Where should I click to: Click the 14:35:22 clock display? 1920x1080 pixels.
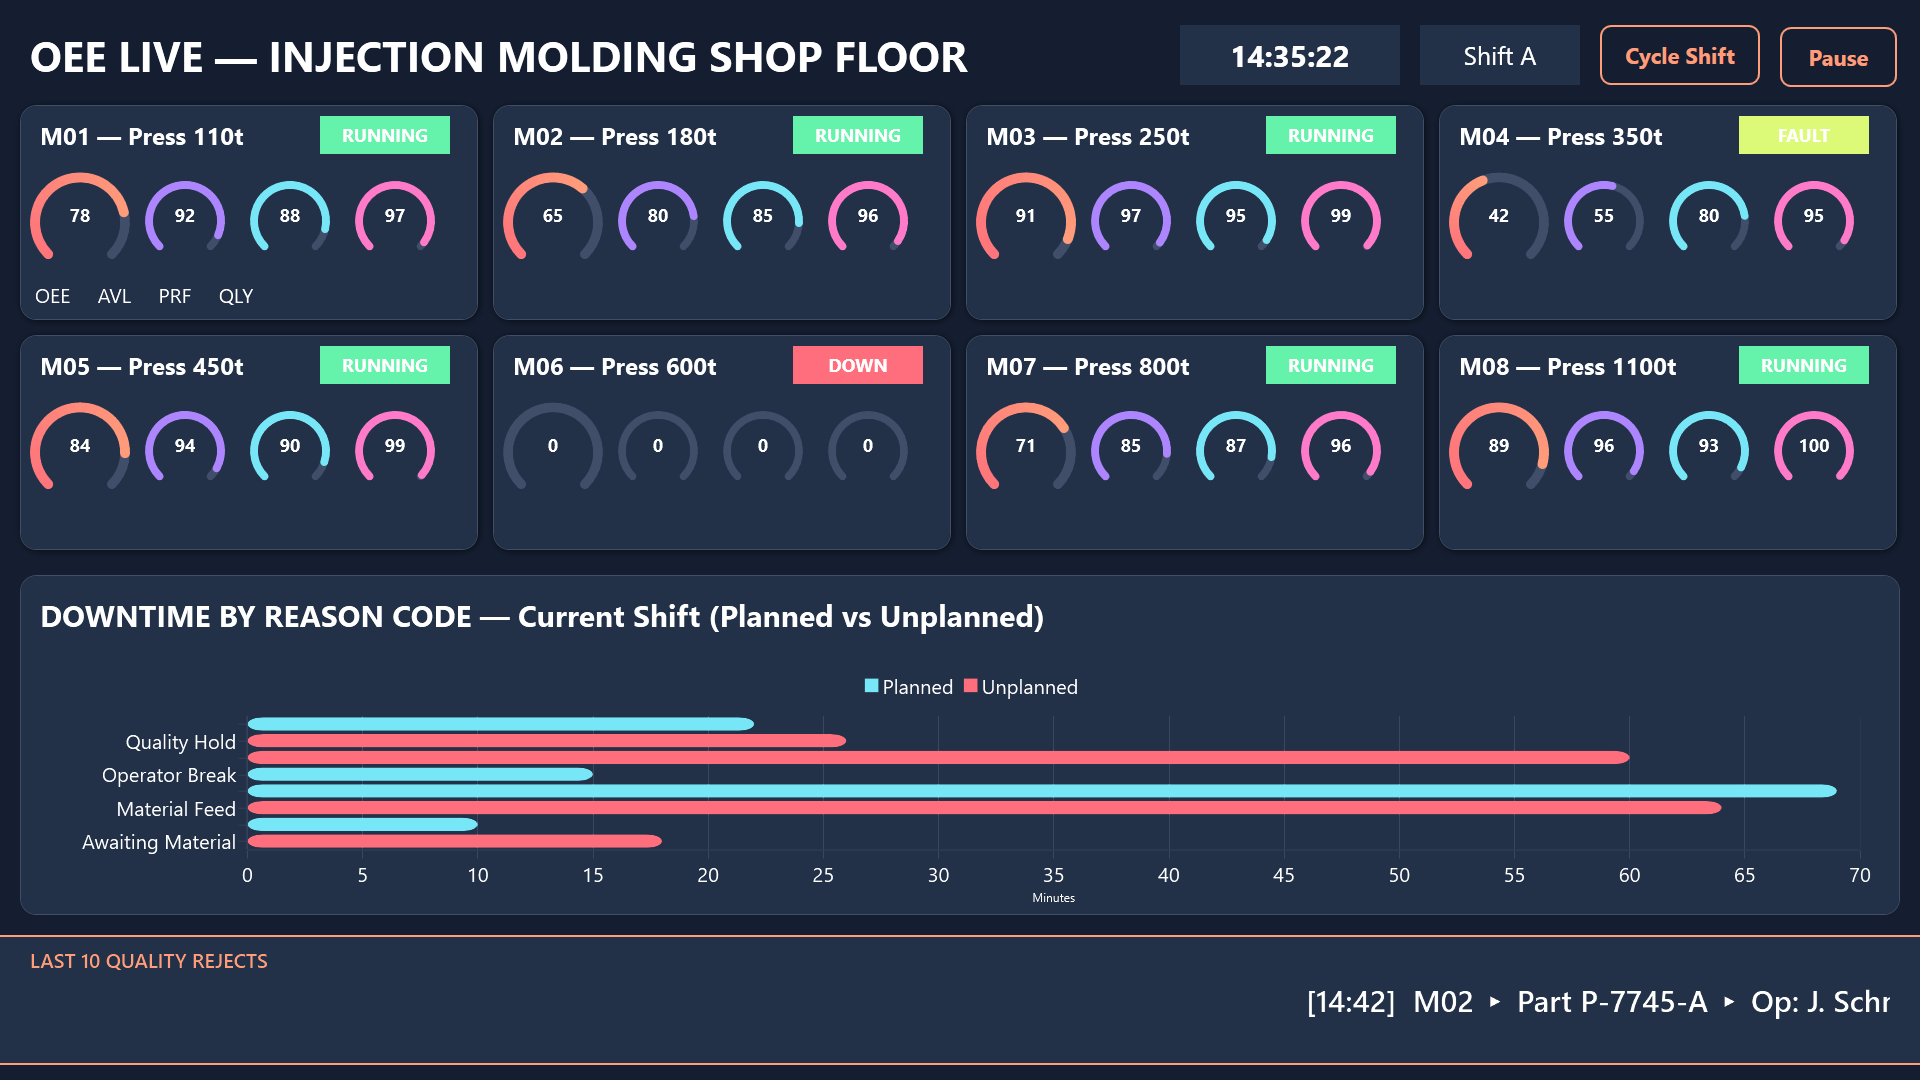click(1289, 56)
